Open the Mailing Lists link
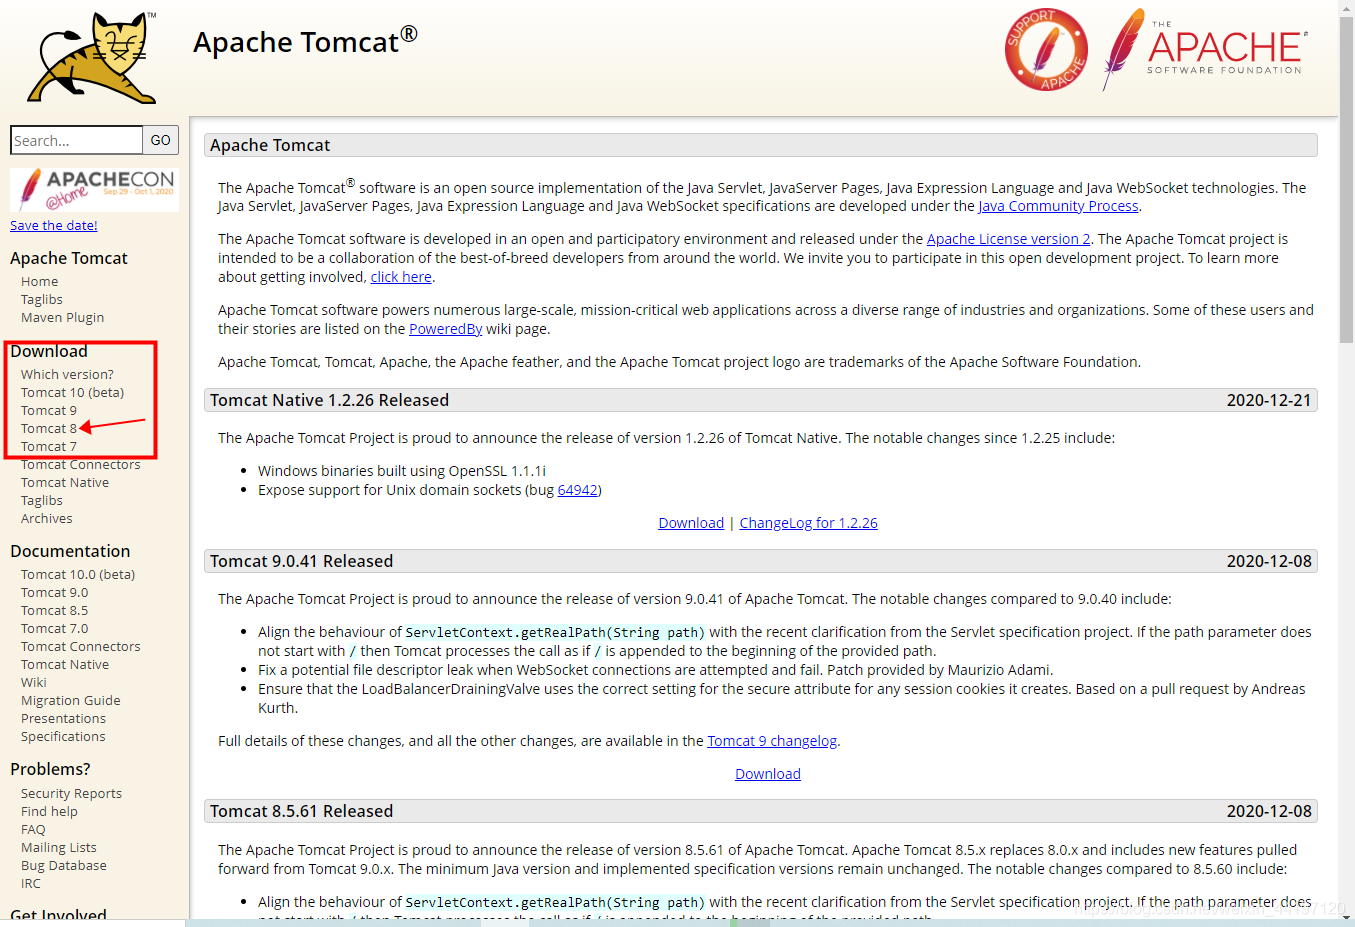 [59, 848]
